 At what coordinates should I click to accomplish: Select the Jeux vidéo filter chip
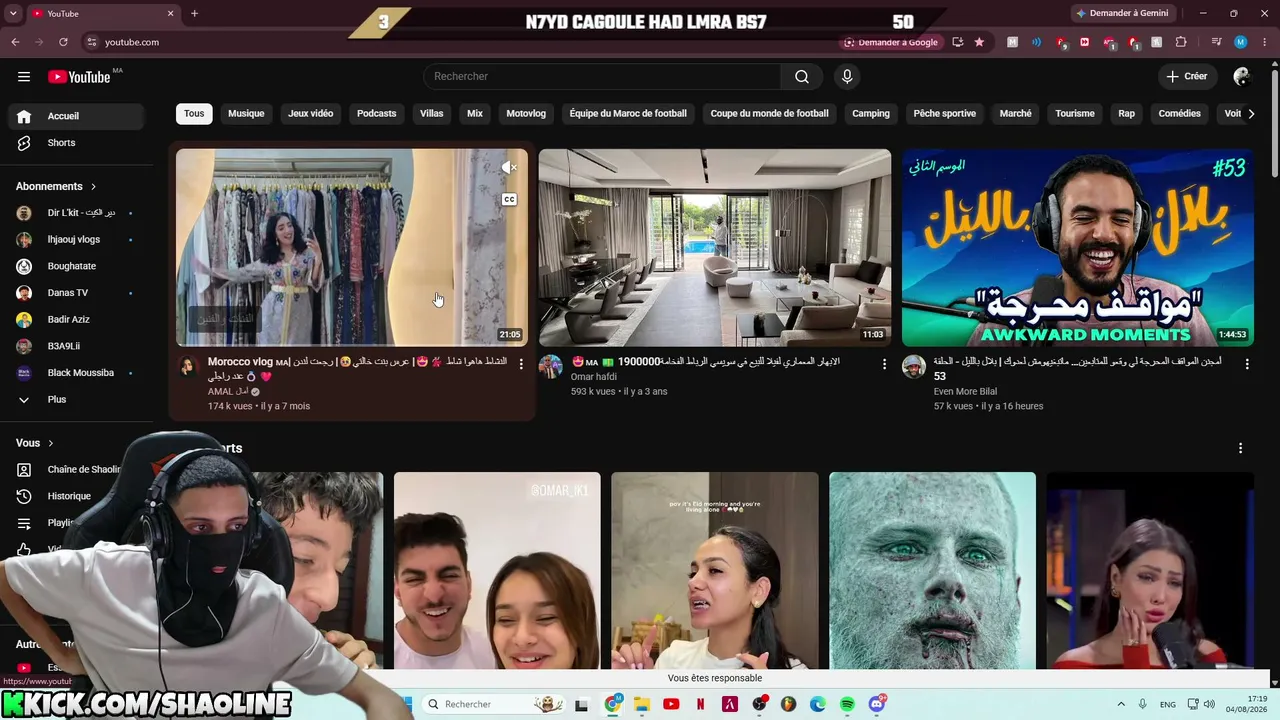pos(311,114)
